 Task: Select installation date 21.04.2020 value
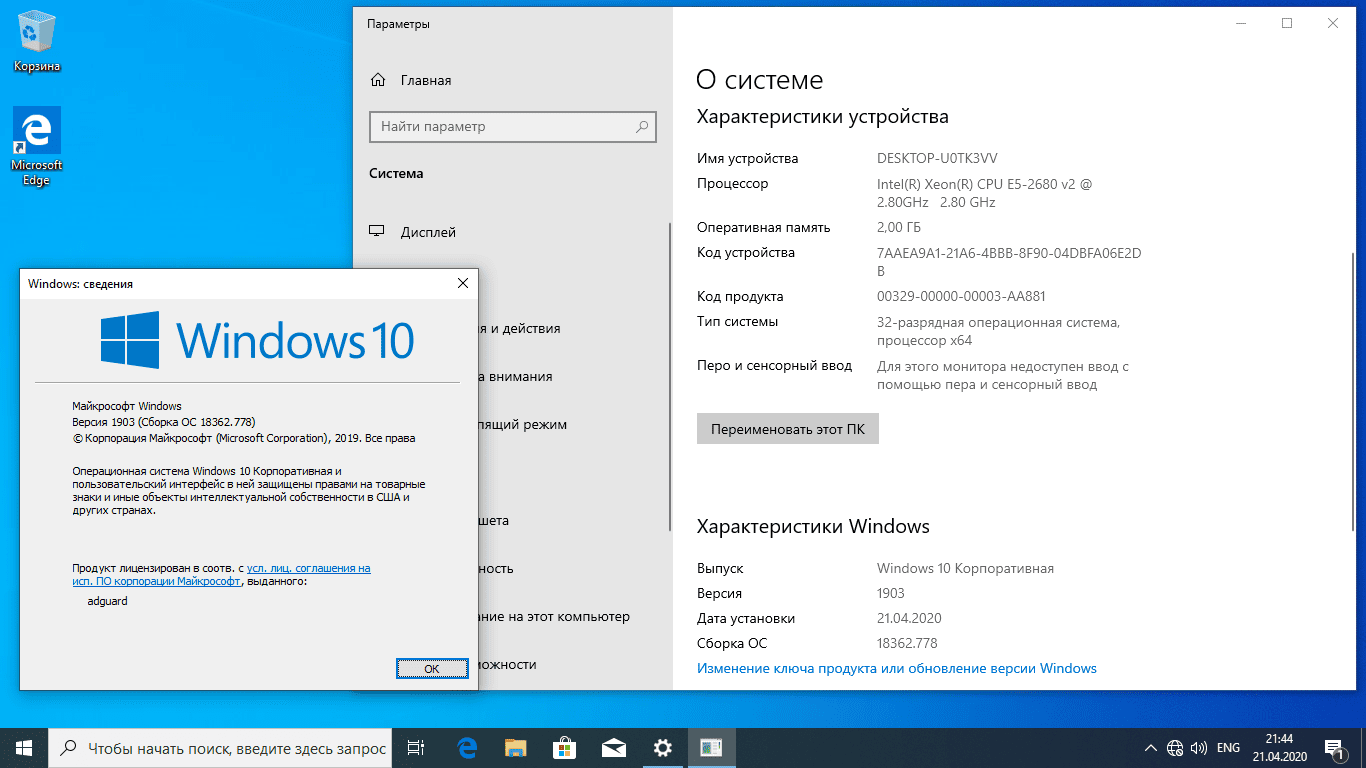click(909, 618)
